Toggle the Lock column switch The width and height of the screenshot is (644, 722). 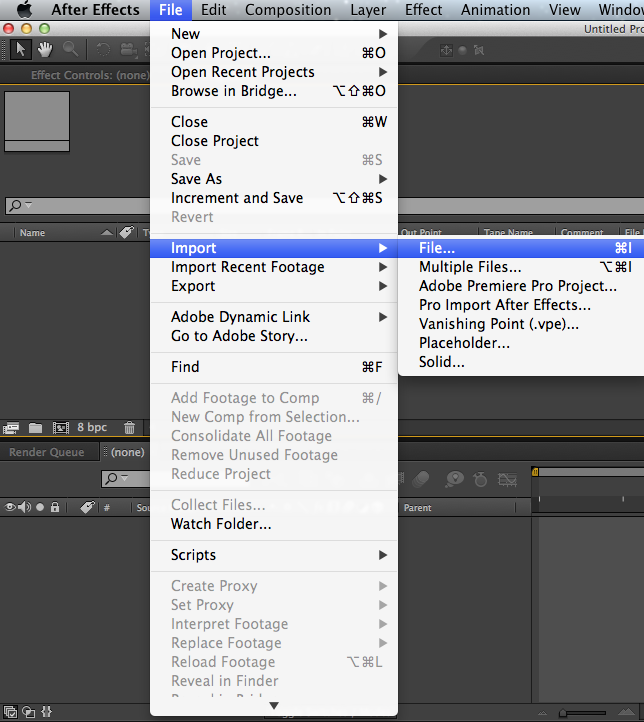point(55,507)
